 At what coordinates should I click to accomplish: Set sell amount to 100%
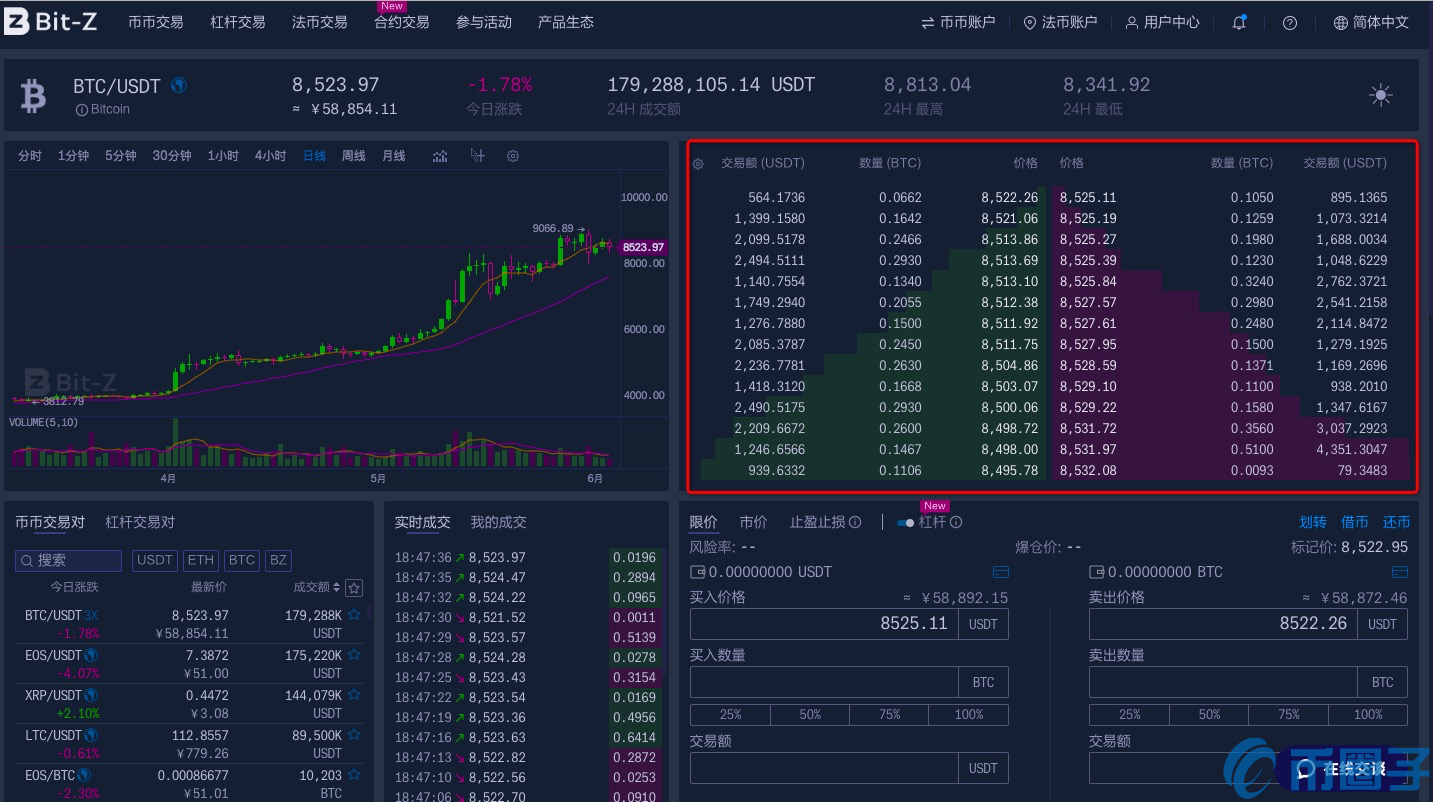tap(1368, 715)
